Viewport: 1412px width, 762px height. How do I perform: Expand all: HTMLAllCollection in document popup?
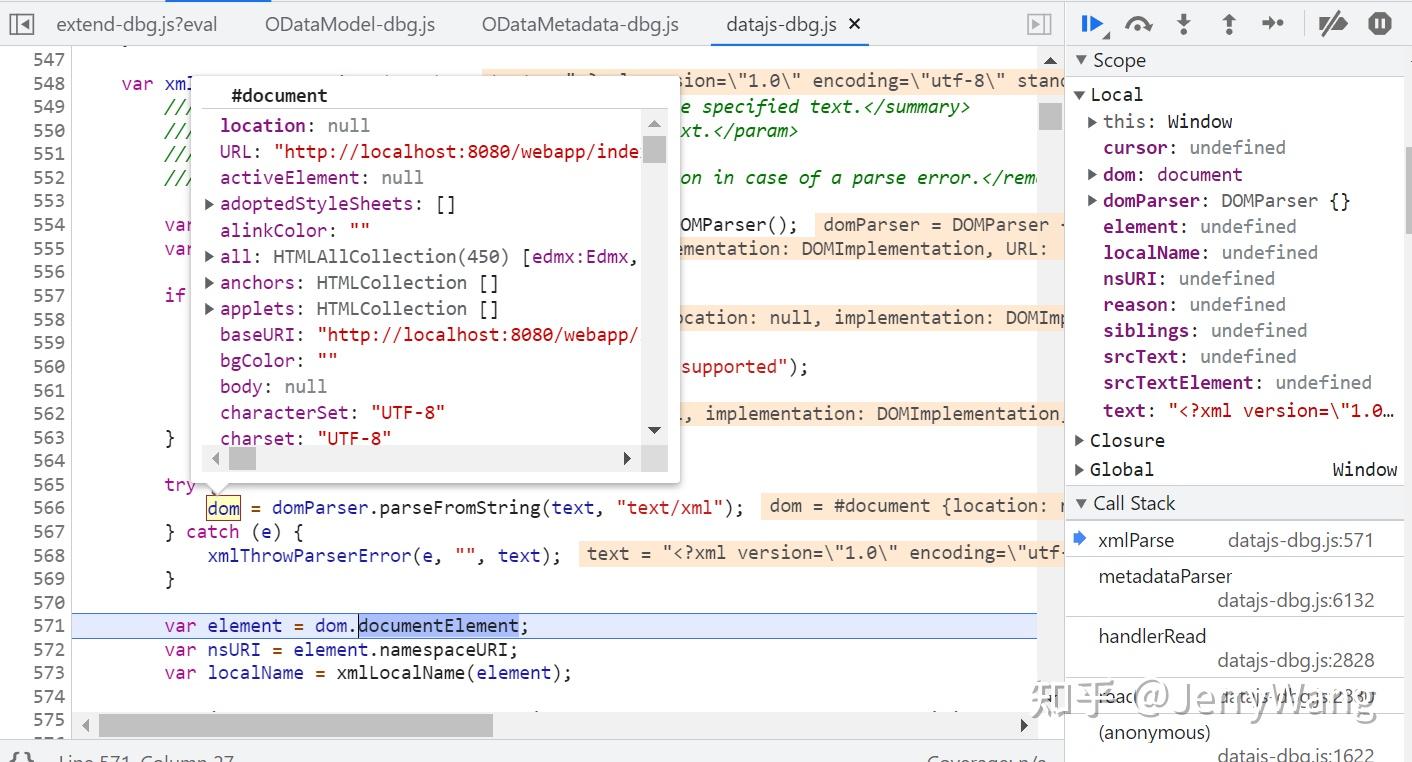(209, 256)
